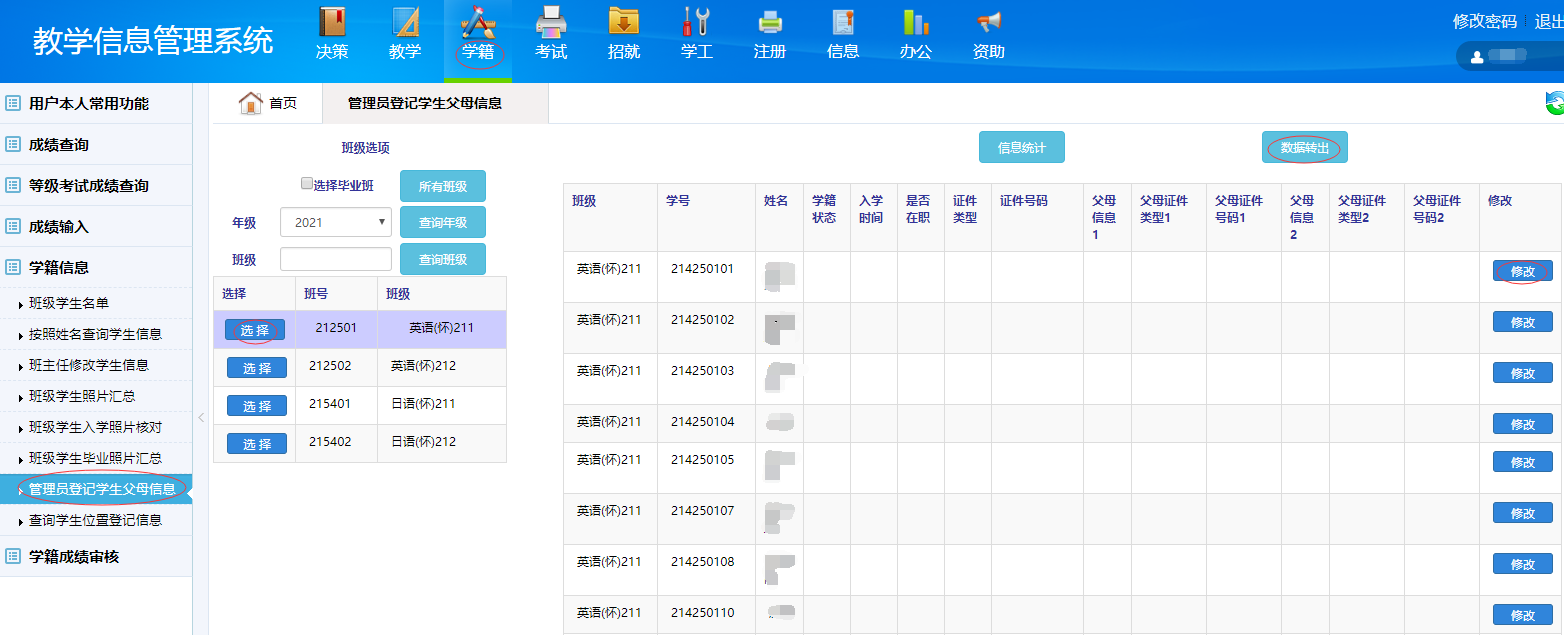
Task: Expand the 用户本人常用功能 section
Action: [x=96, y=103]
